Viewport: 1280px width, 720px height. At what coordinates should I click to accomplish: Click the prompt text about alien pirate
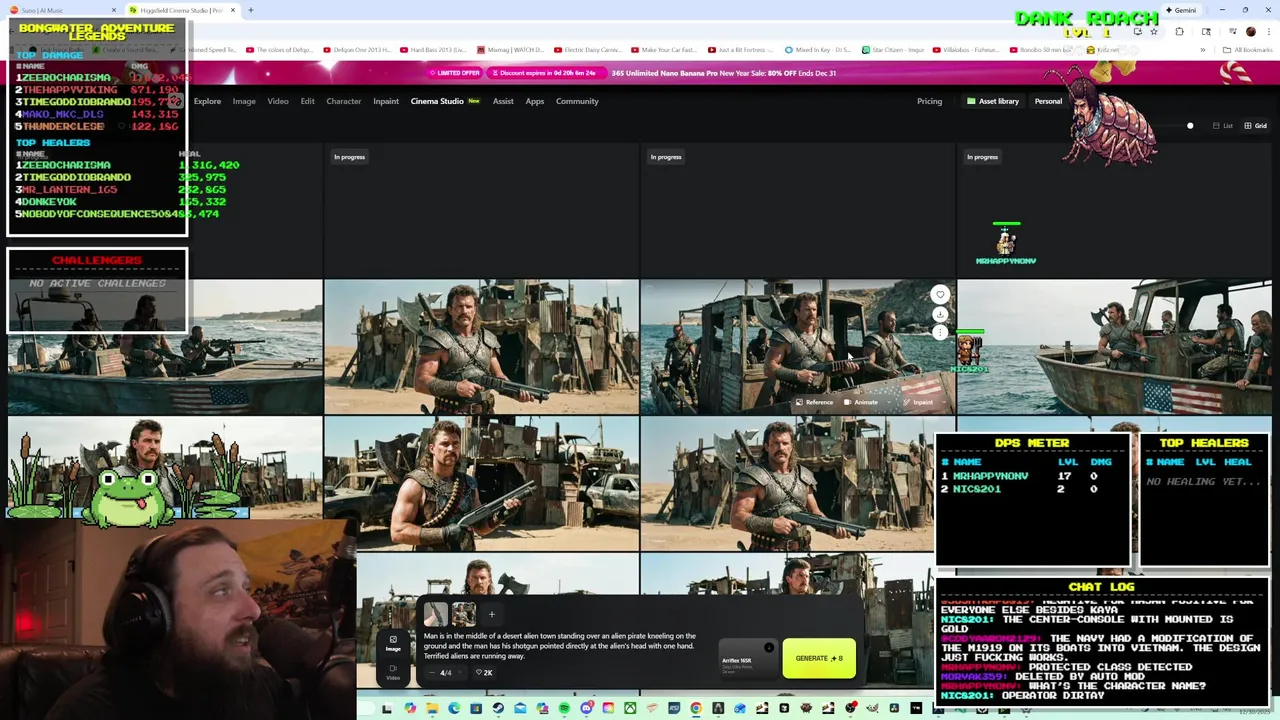559,646
